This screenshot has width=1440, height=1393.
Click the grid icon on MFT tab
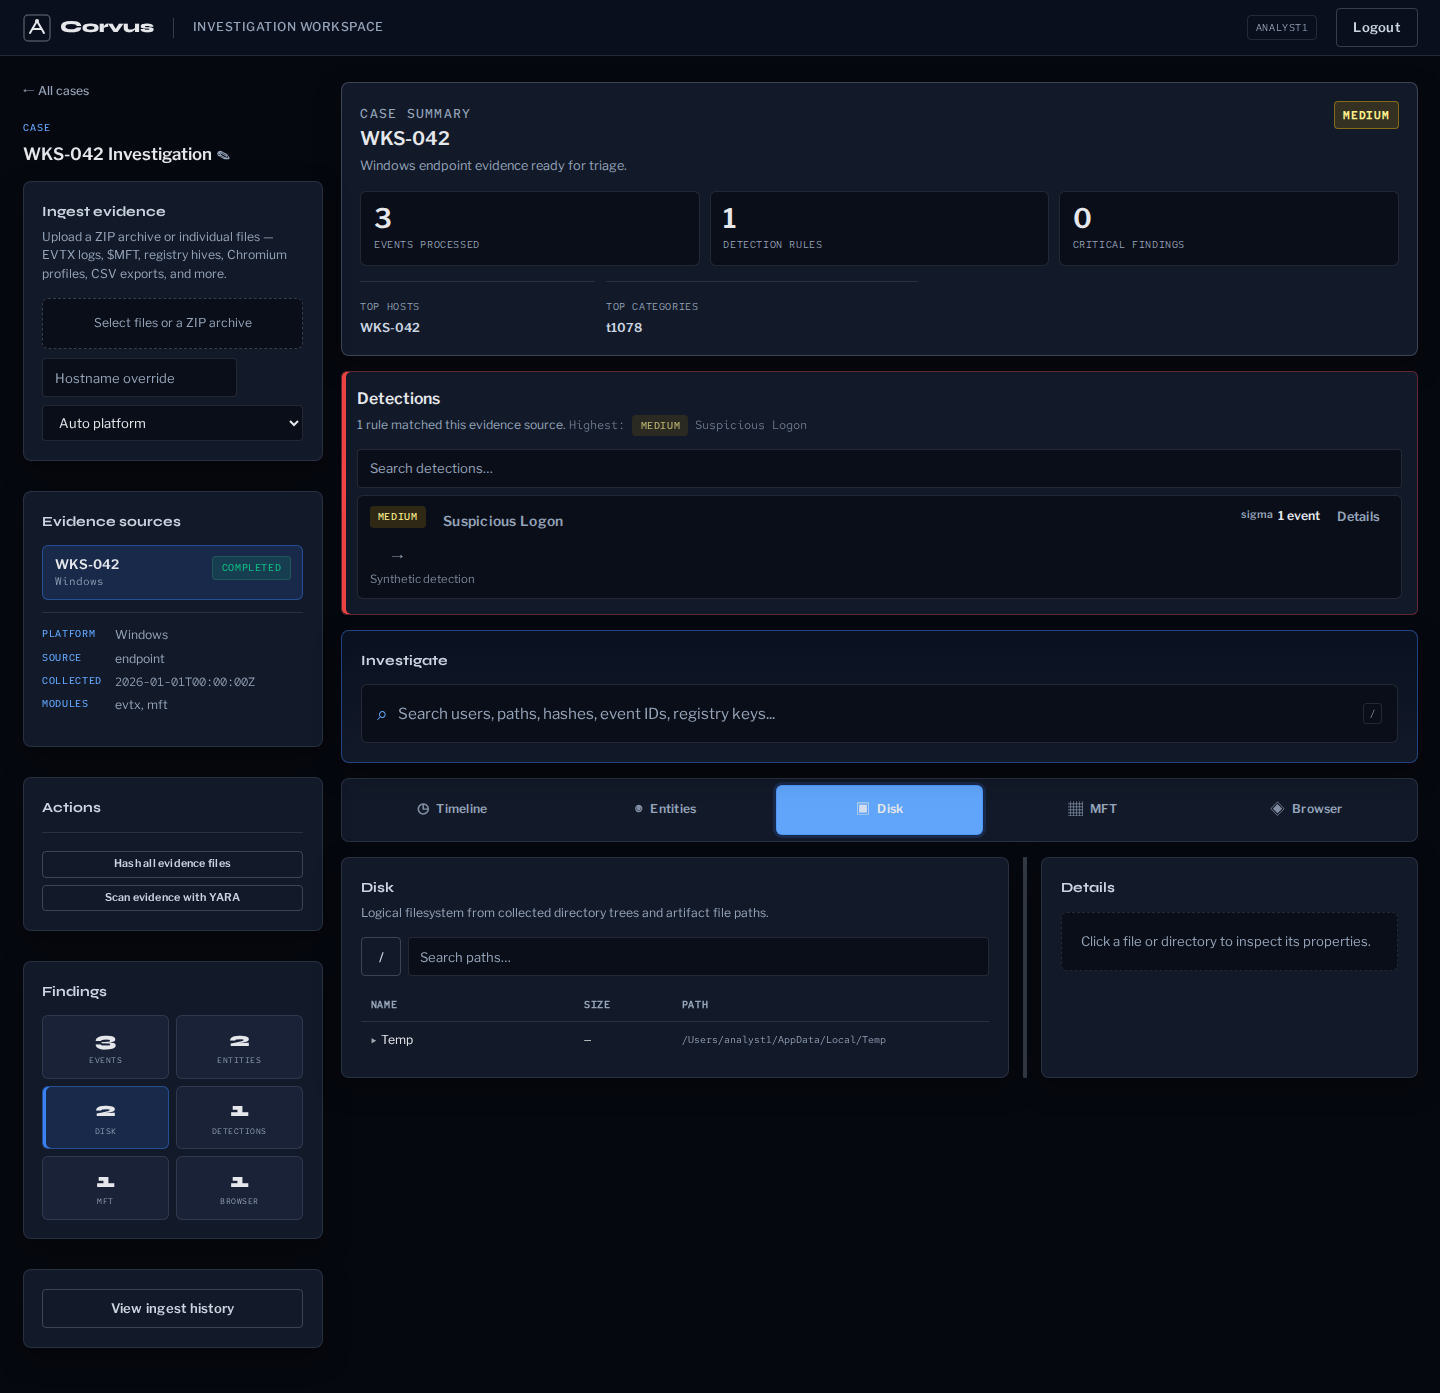(1076, 809)
